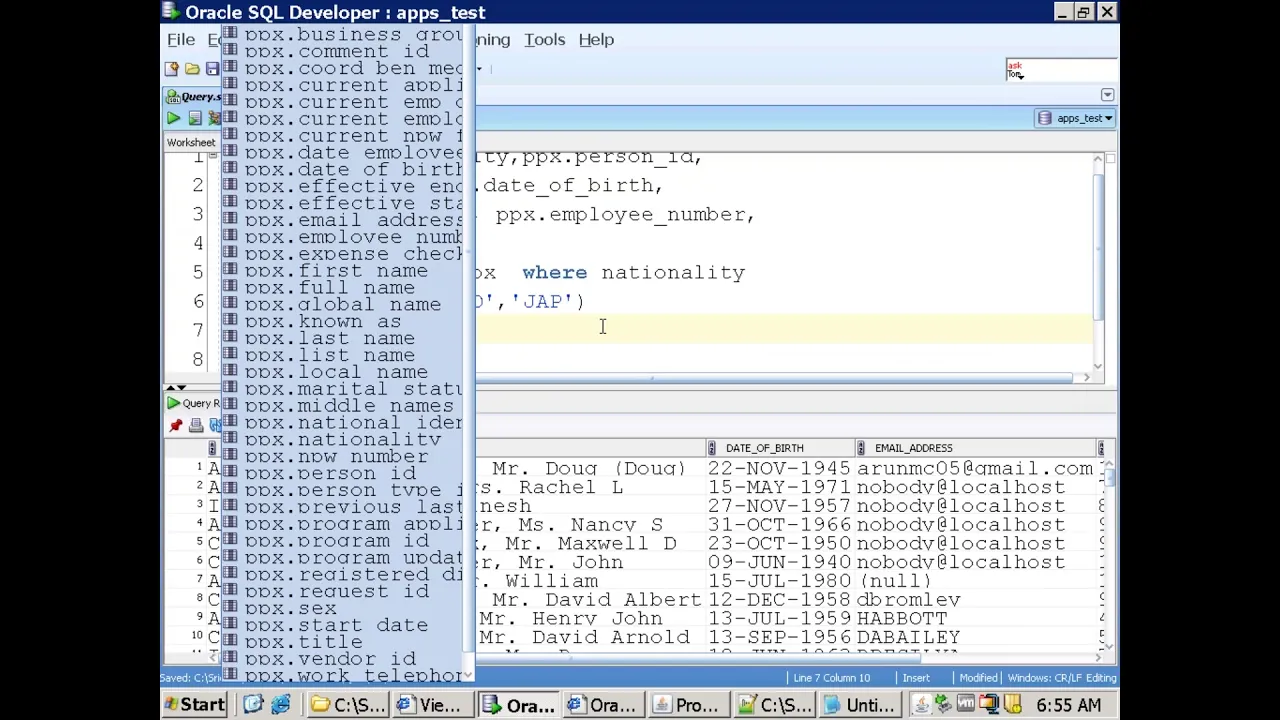Open the Windows Start menu
Viewport: 1280px width, 720px height.
pyautogui.click(x=195, y=705)
